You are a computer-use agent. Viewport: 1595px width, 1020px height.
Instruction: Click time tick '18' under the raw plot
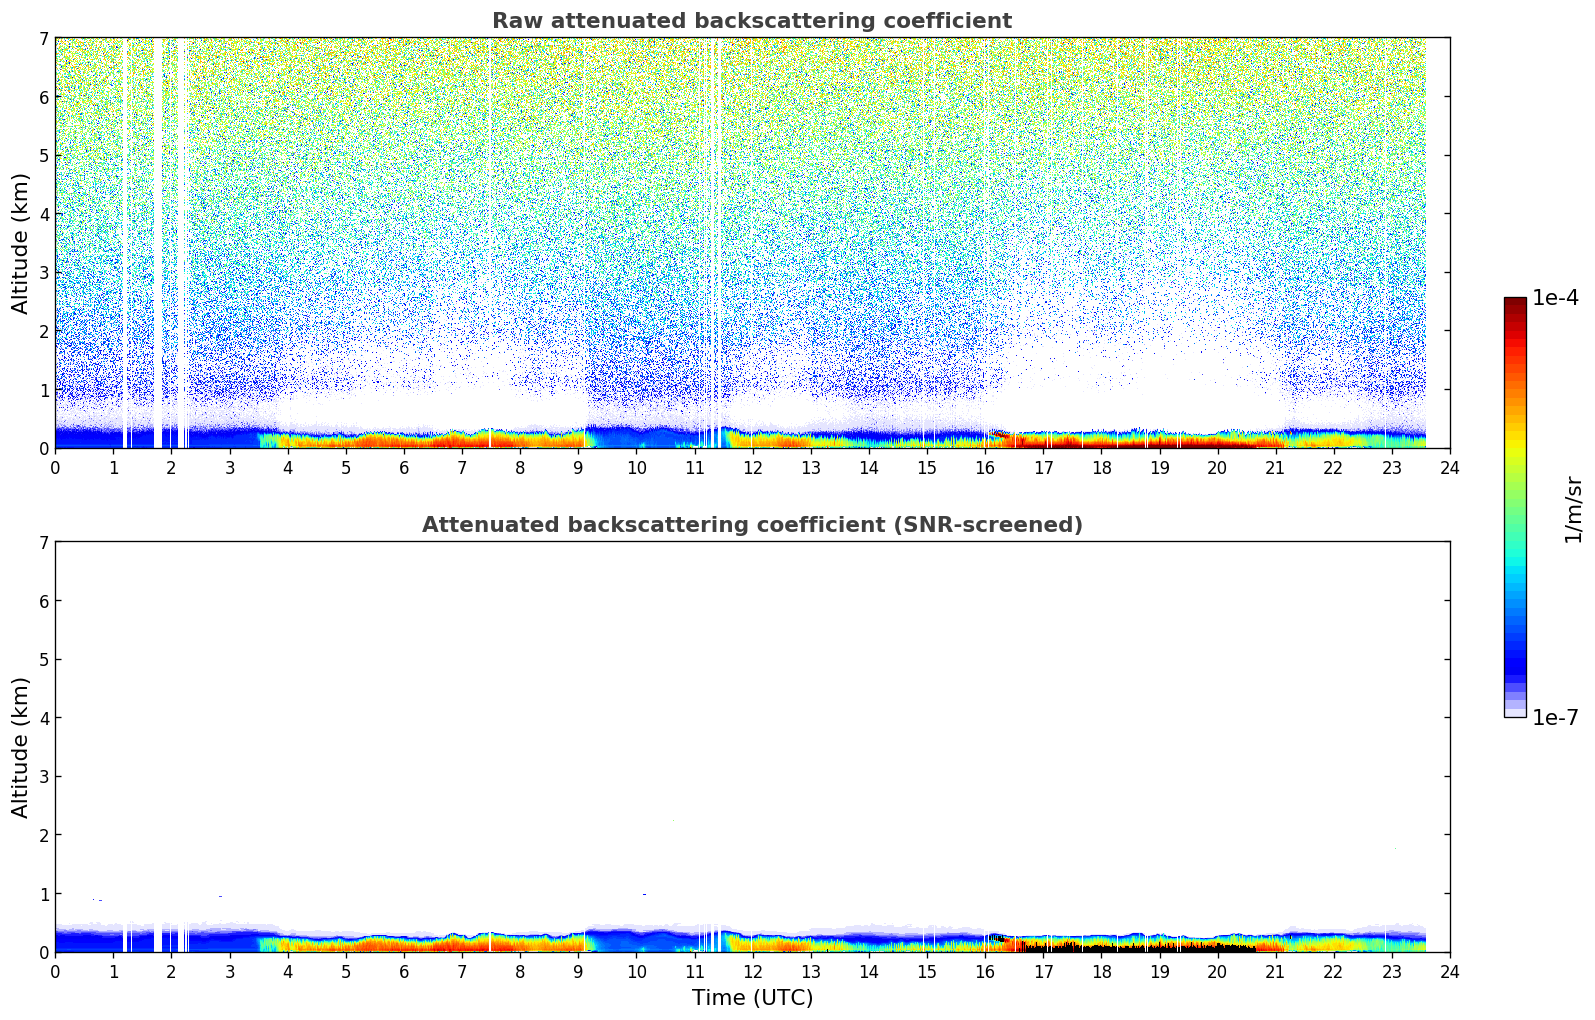[1101, 467]
